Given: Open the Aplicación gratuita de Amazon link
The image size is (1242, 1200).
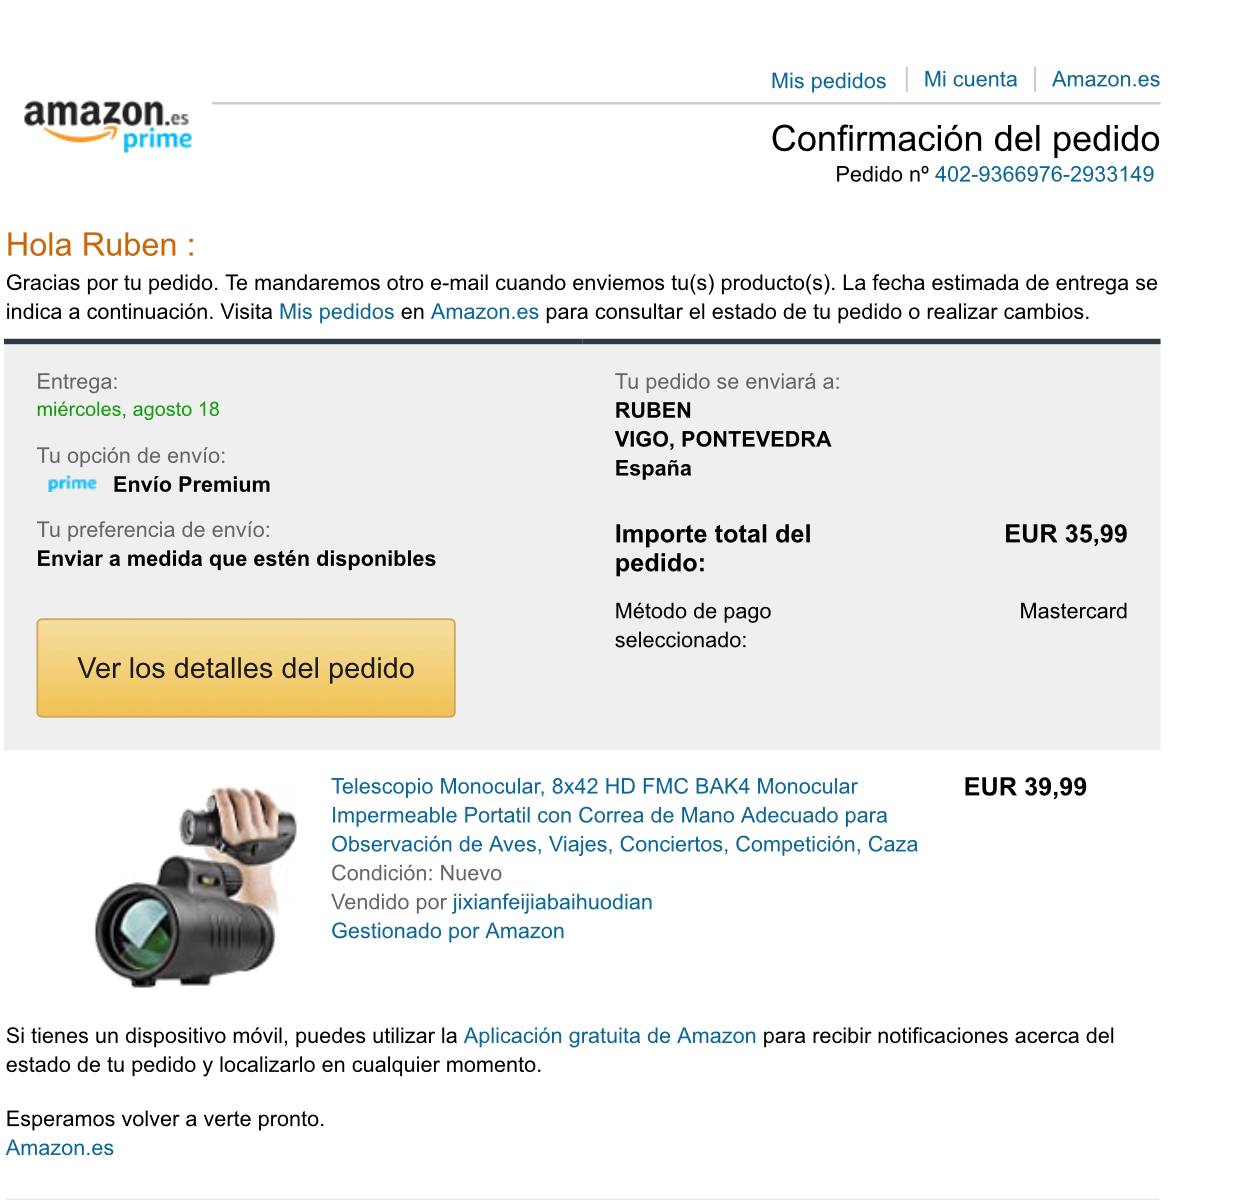Looking at the screenshot, I should click(610, 1036).
